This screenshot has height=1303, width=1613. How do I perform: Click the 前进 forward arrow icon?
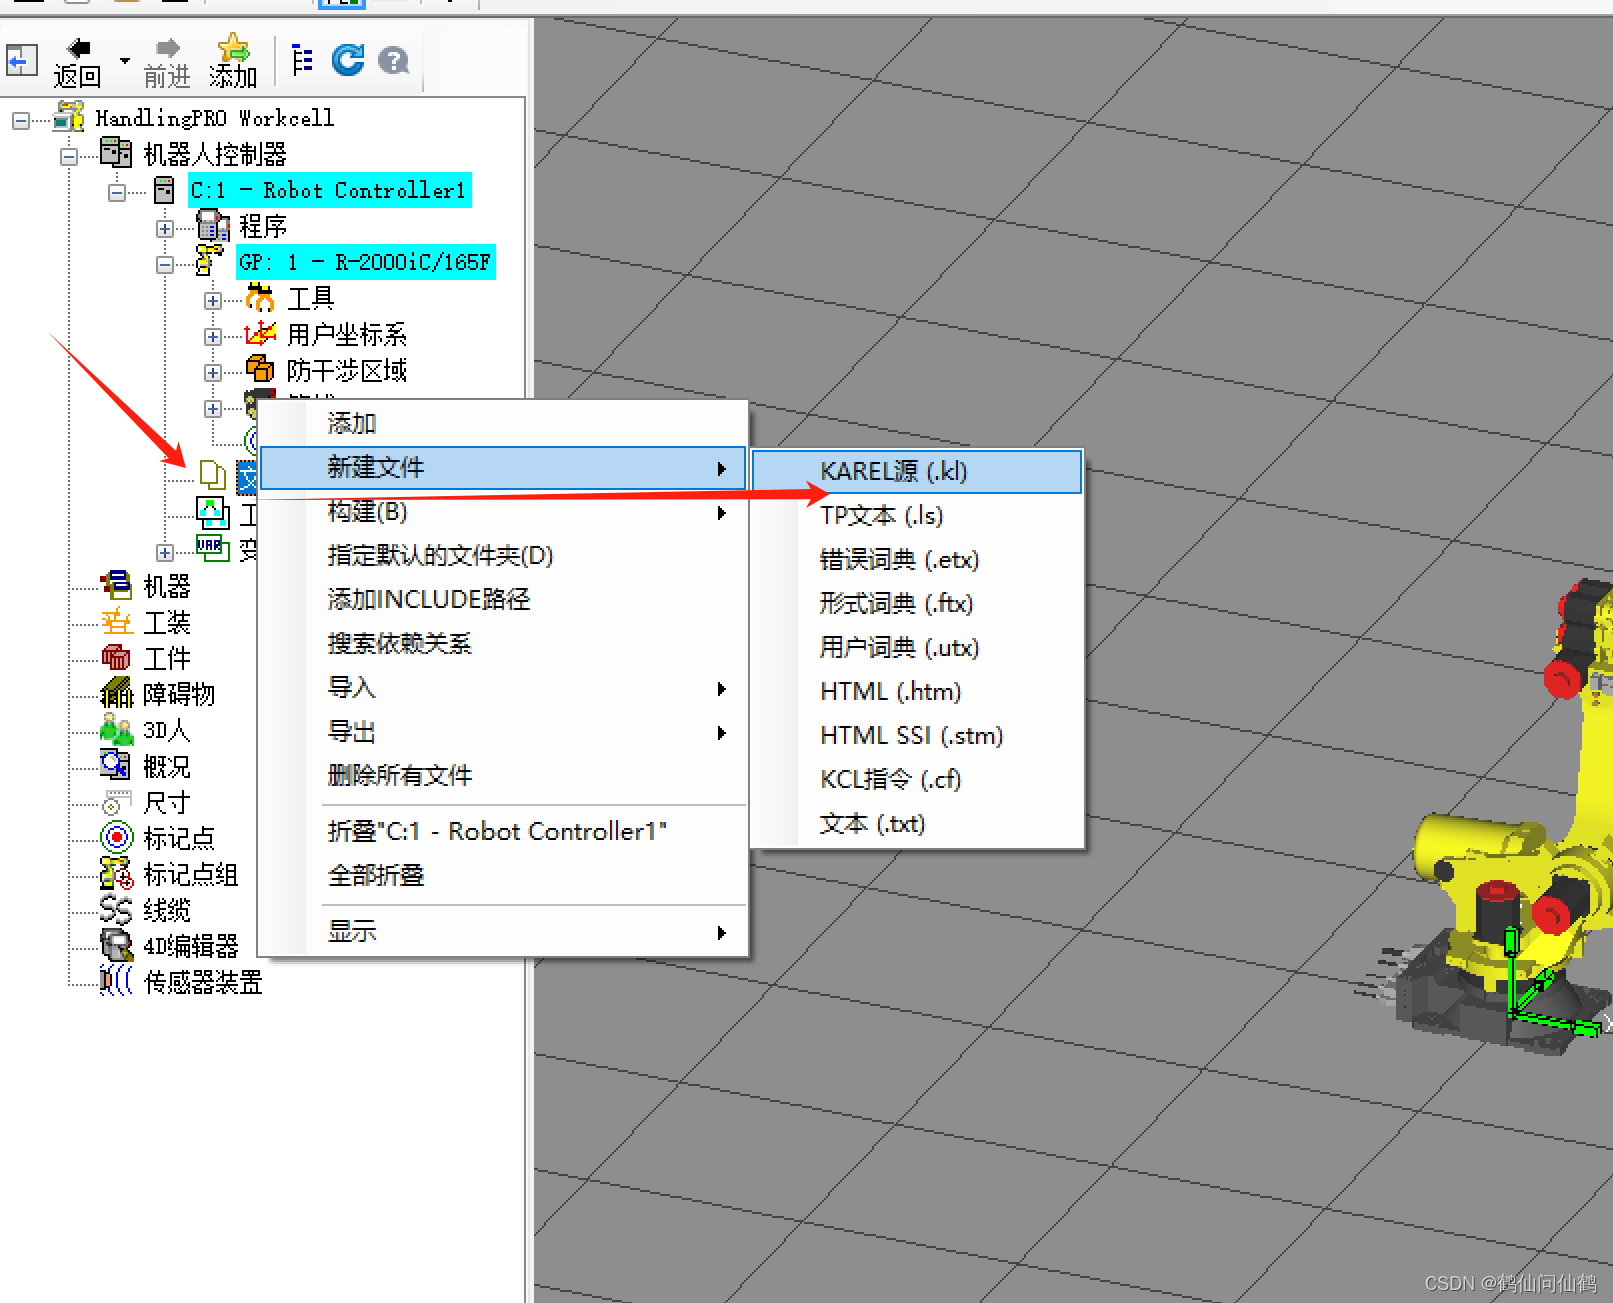[x=167, y=48]
